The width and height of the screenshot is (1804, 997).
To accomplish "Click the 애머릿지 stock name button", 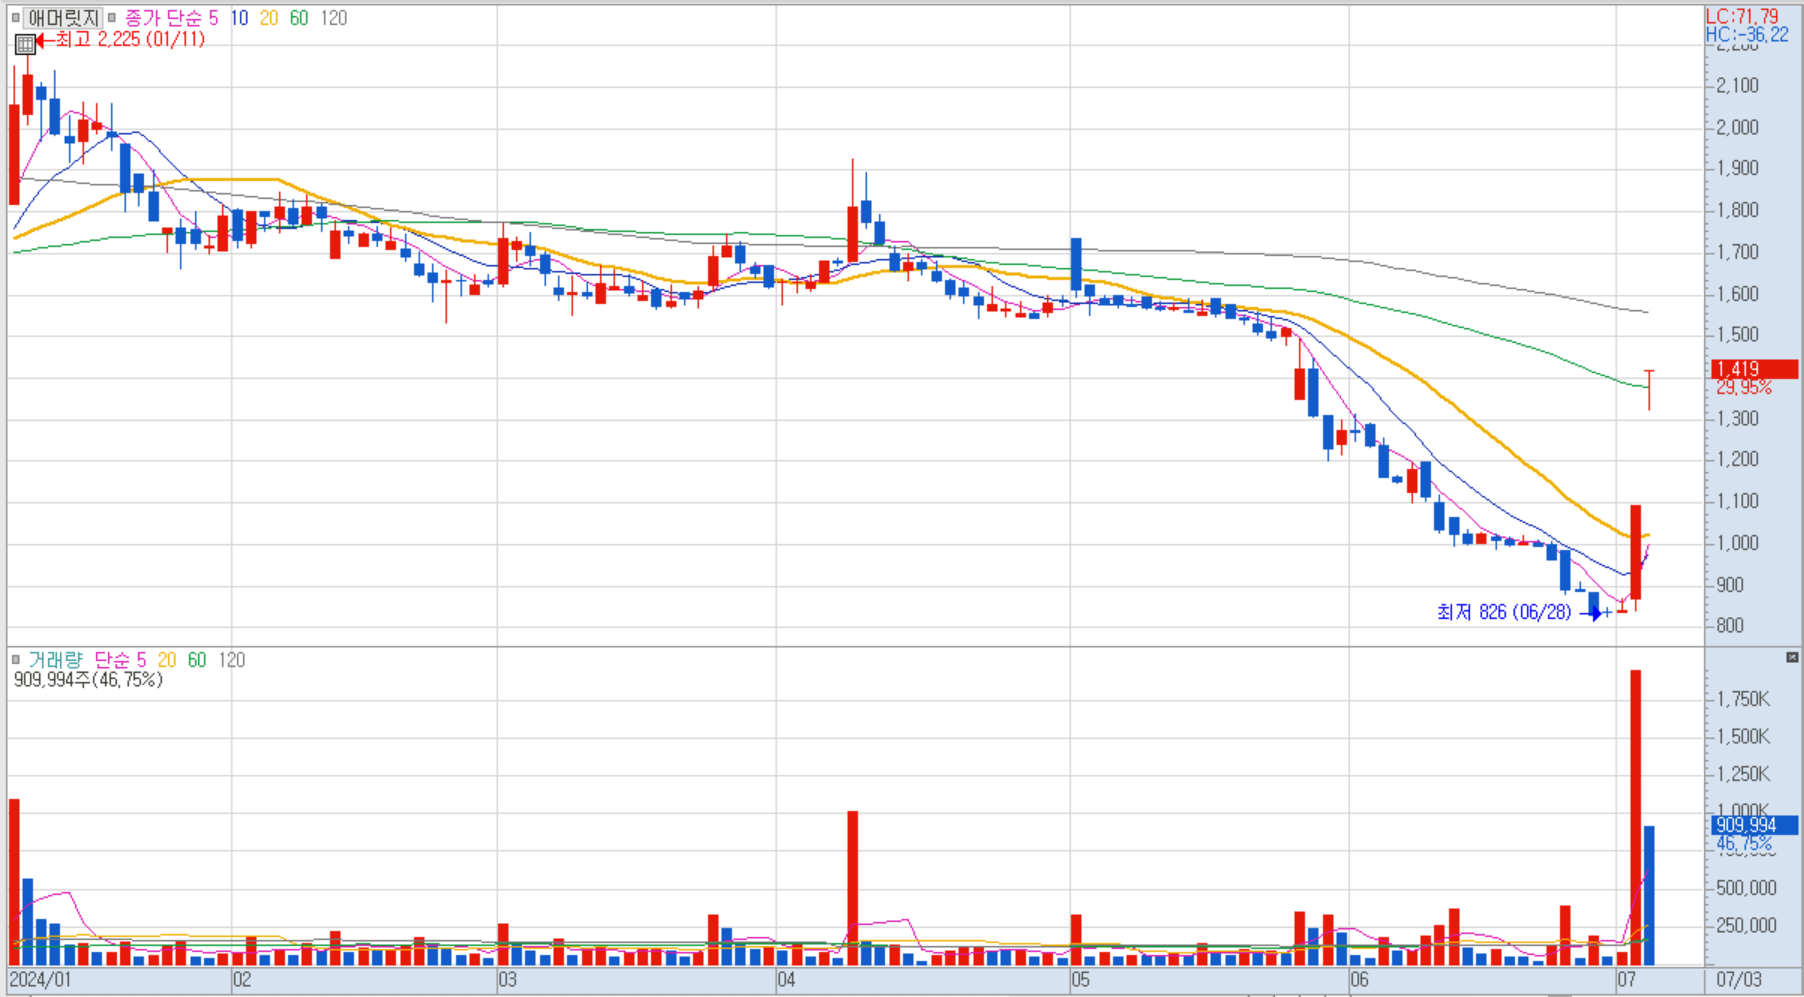I will click(63, 18).
